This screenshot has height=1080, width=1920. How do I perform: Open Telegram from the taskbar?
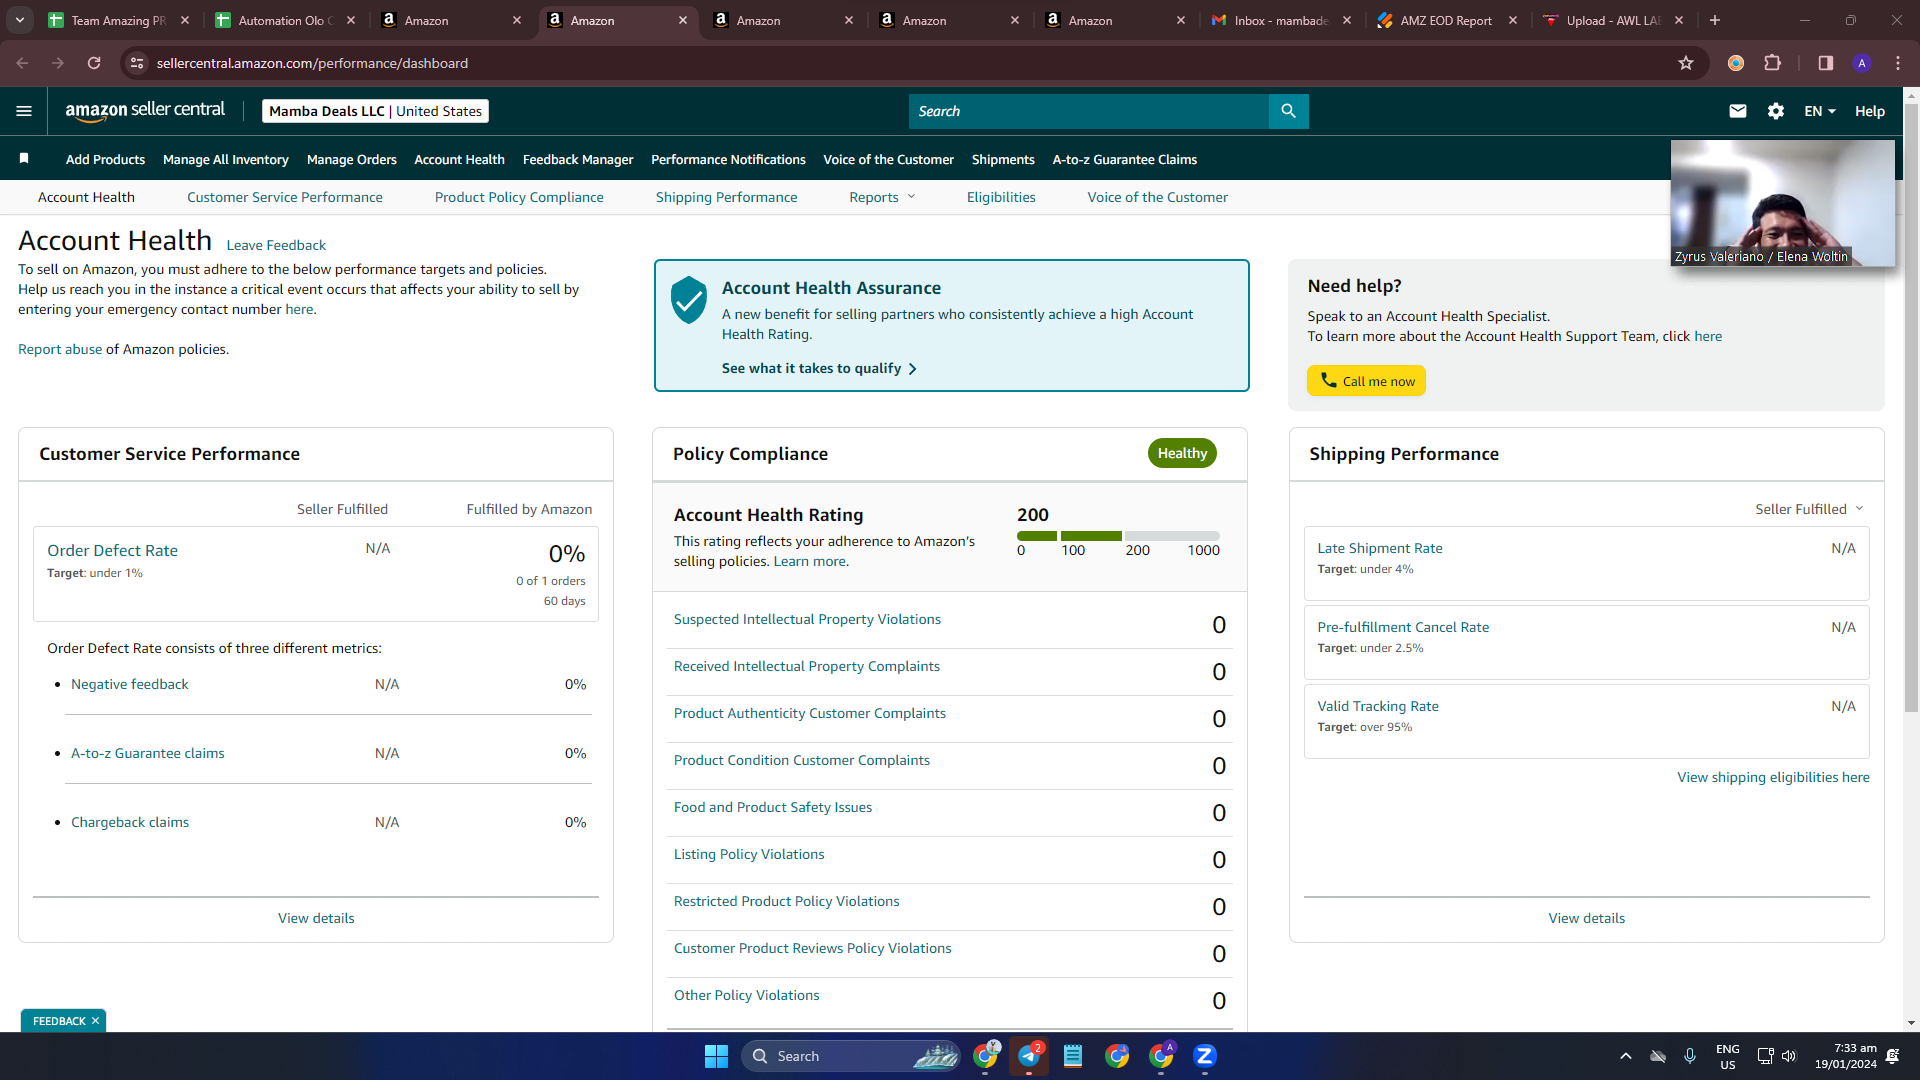pyautogui.click(x=1029, y=1056)
